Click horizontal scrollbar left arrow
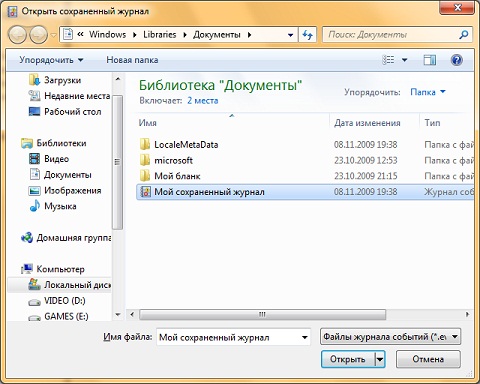 click(x=132, y=314)
